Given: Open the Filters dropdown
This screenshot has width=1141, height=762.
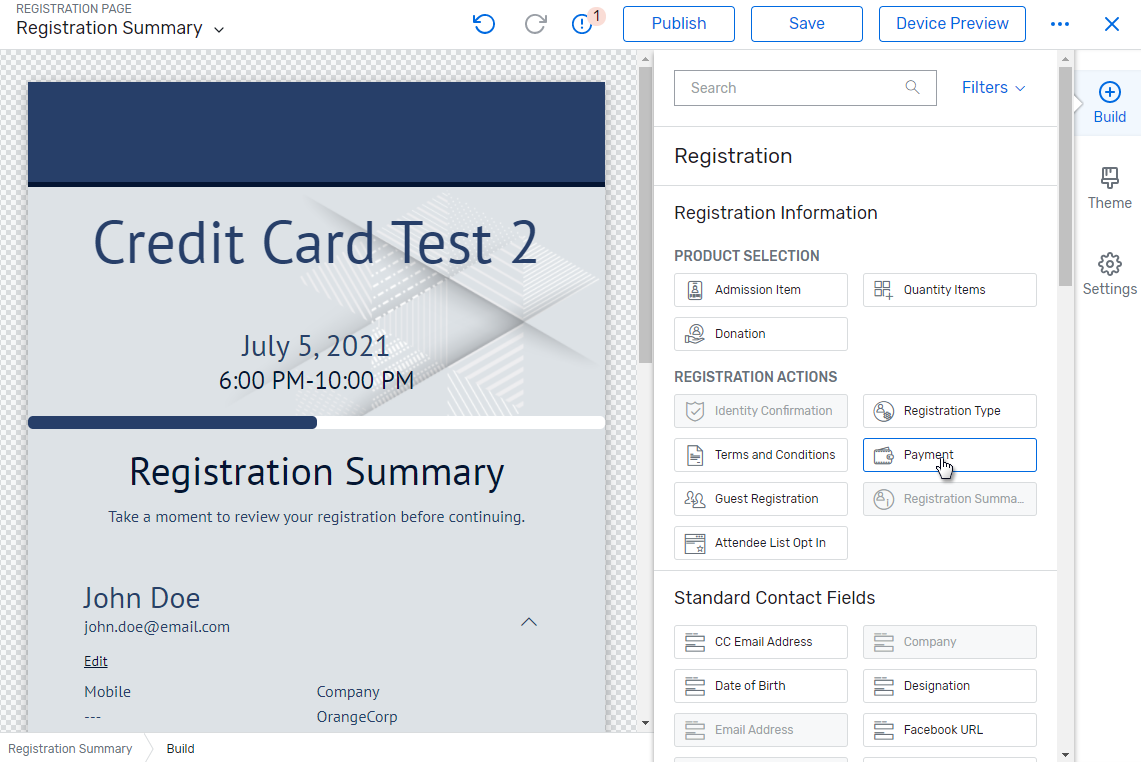Looking at the screenshot, I should point(992,88).
